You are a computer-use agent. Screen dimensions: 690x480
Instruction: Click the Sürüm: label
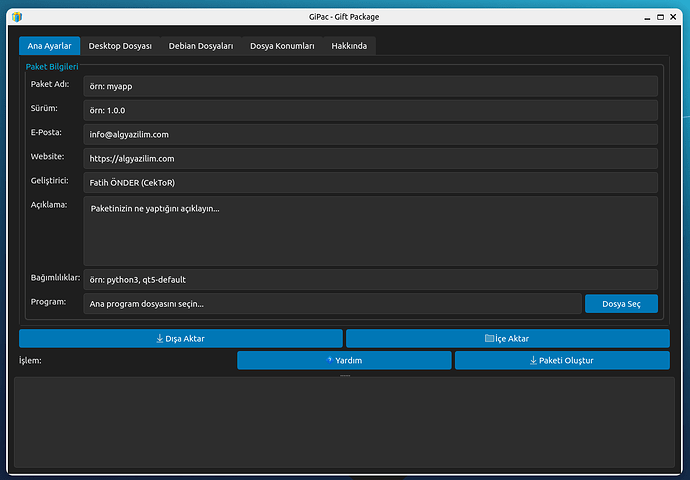pos(44,108)
